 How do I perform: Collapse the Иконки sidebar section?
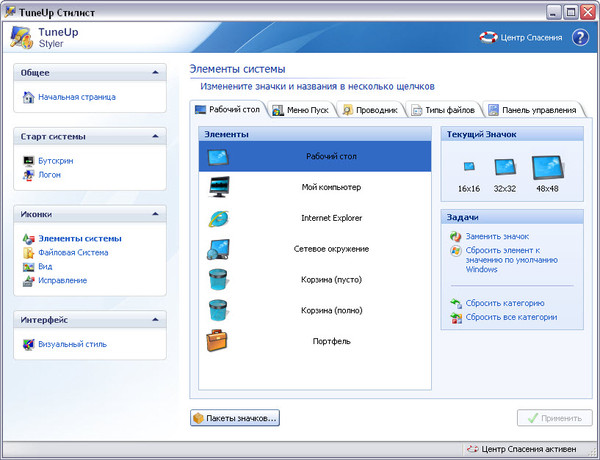(x=155, y=214)
